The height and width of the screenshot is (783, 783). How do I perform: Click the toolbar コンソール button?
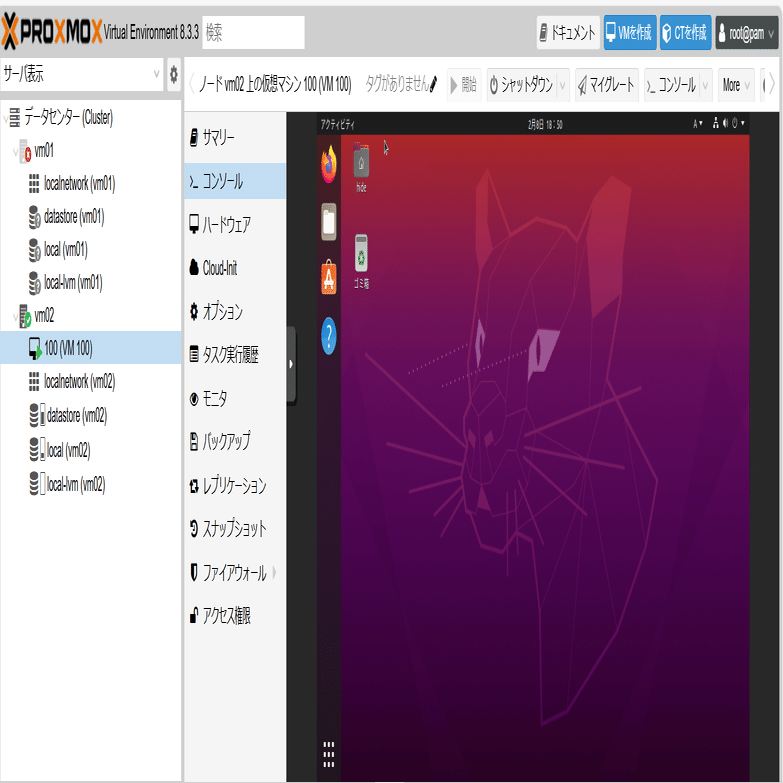[672, 85]
